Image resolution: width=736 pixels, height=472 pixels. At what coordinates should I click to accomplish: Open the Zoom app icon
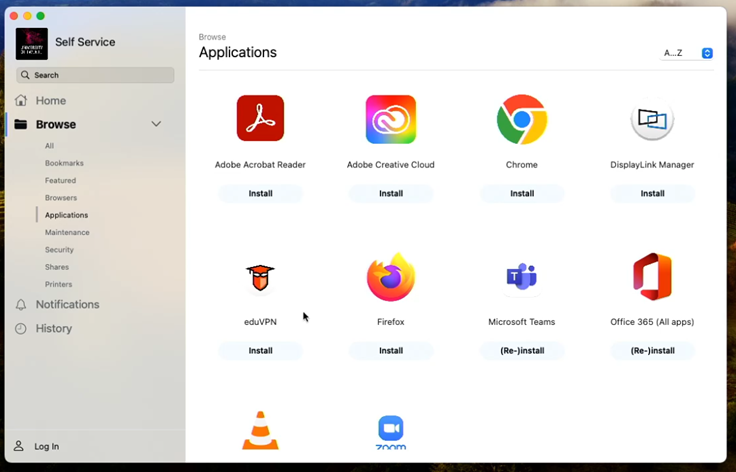pyautogui.click(x=391, y=432)
